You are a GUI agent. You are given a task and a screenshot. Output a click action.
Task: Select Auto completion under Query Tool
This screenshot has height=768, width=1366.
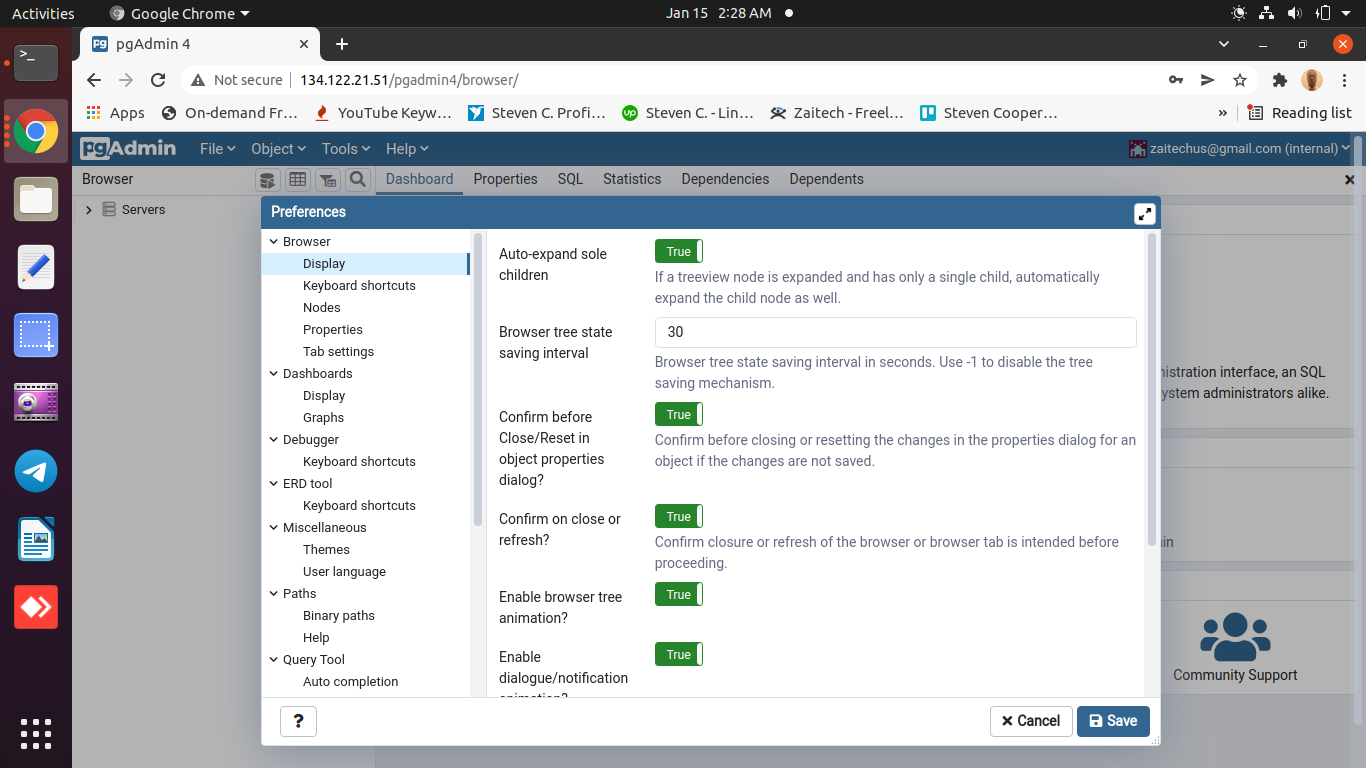pyautogui.click(x=350, y=682)
